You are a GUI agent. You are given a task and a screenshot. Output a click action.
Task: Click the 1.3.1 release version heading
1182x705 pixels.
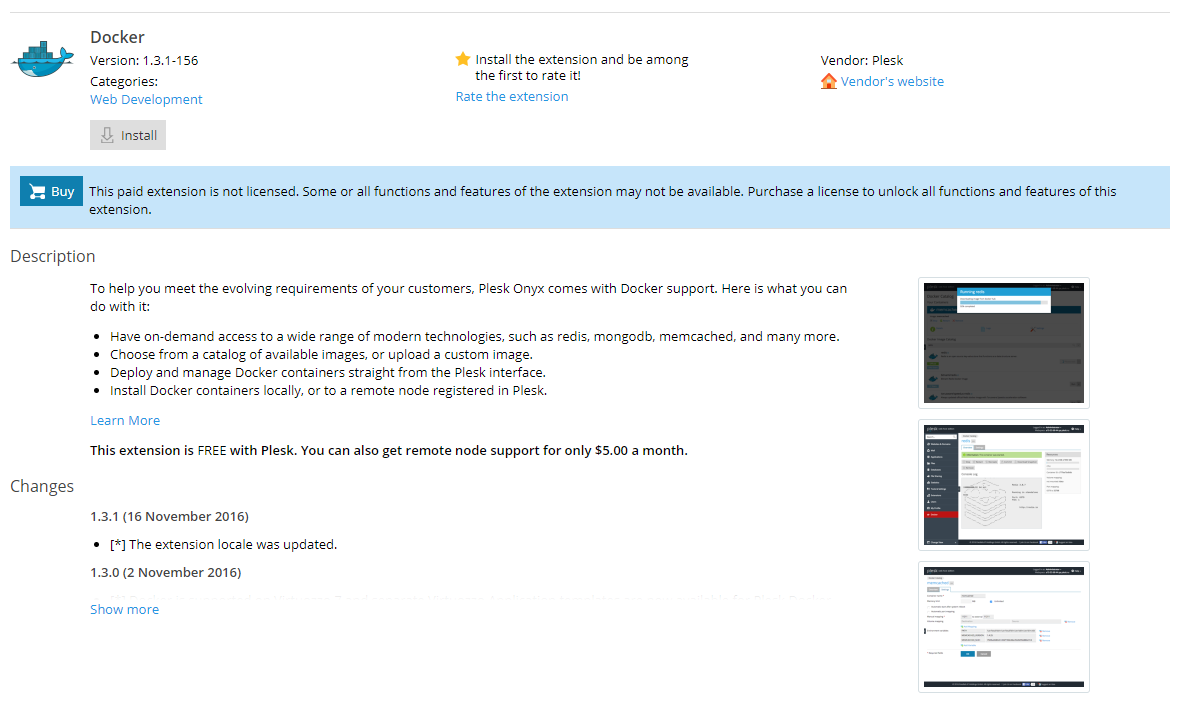pyautogui.click(x=169, y=517)
